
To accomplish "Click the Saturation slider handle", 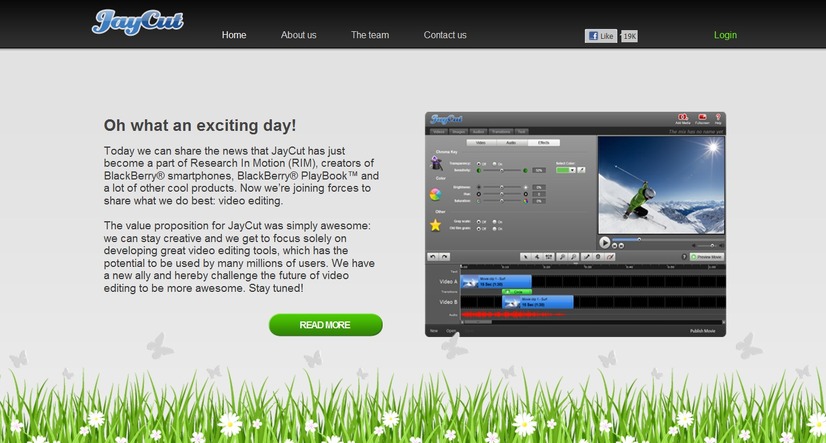I will point(502,201).
